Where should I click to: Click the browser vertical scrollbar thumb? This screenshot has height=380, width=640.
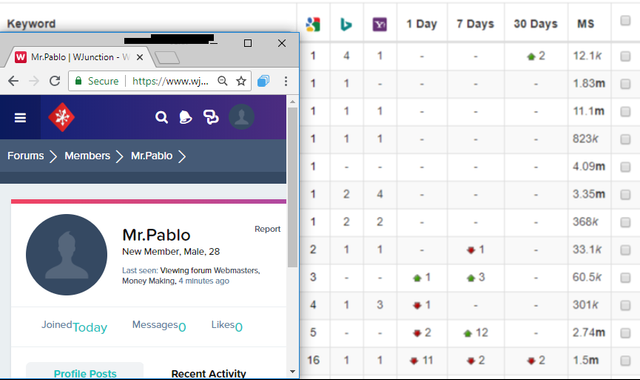[x=292, y=187]
